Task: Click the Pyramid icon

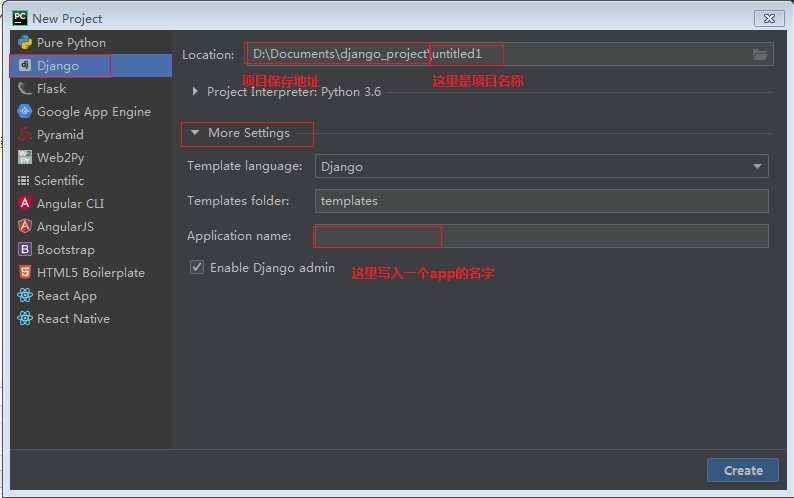Action: 24,134
